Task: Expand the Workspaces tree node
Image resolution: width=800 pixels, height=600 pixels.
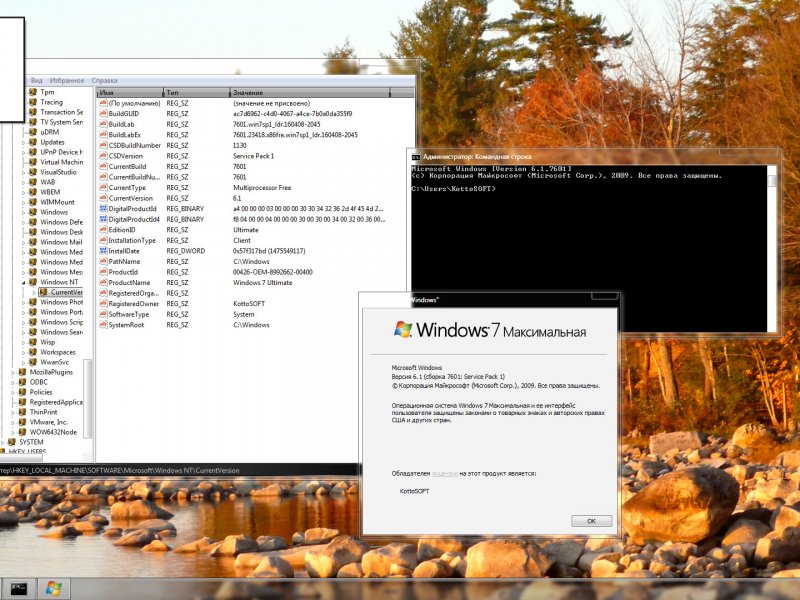Action: (23, 352)
